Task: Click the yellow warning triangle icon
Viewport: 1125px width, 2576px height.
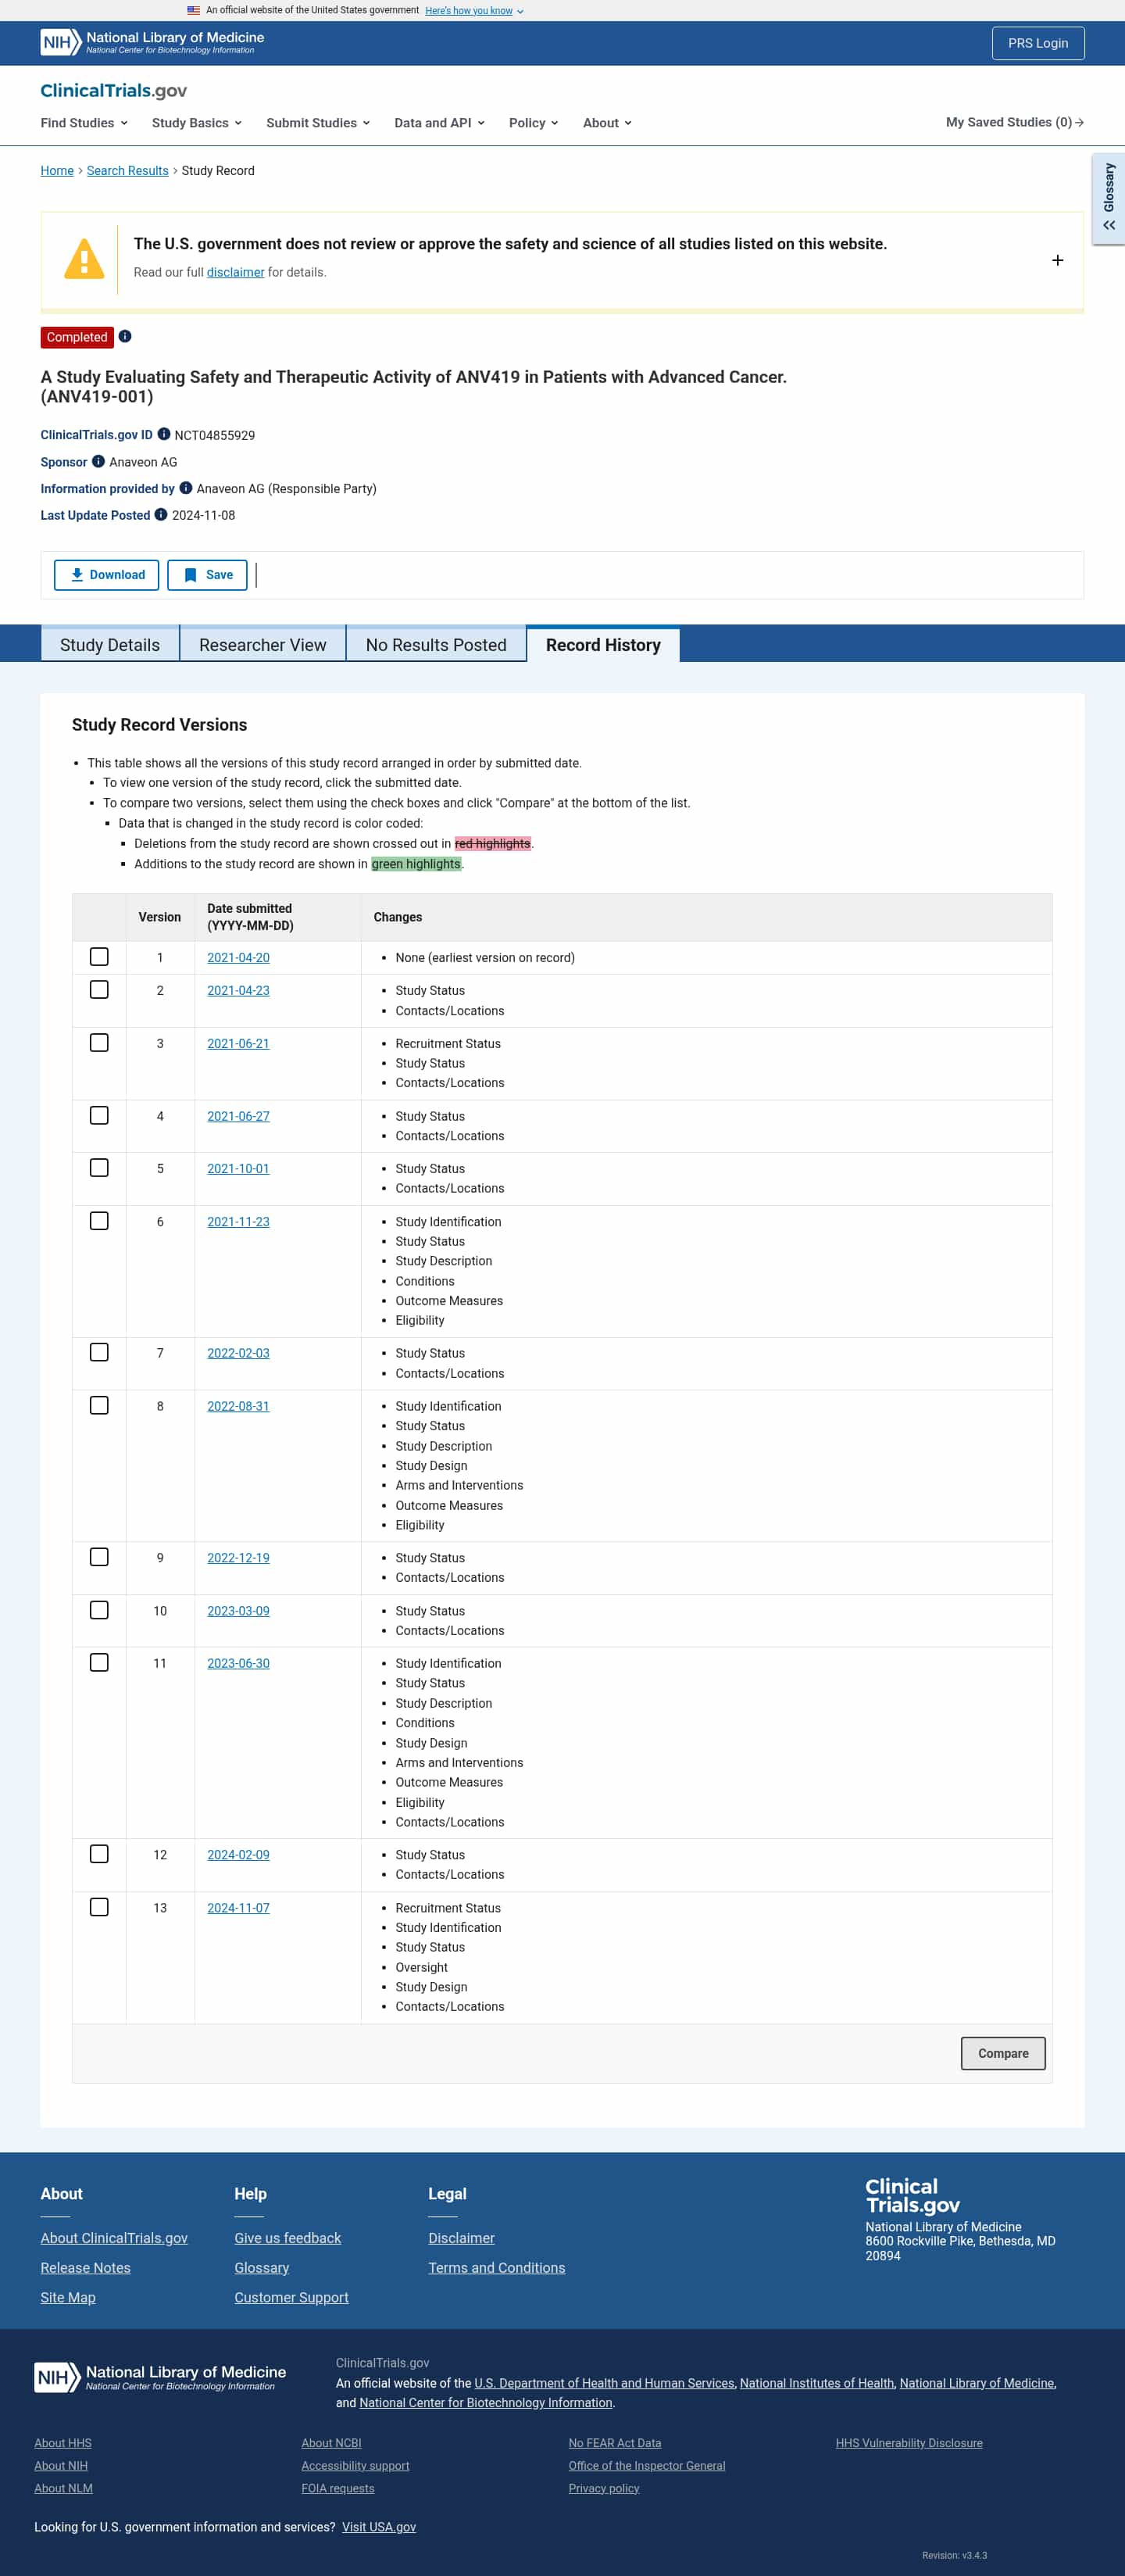Action: point(84,258)
